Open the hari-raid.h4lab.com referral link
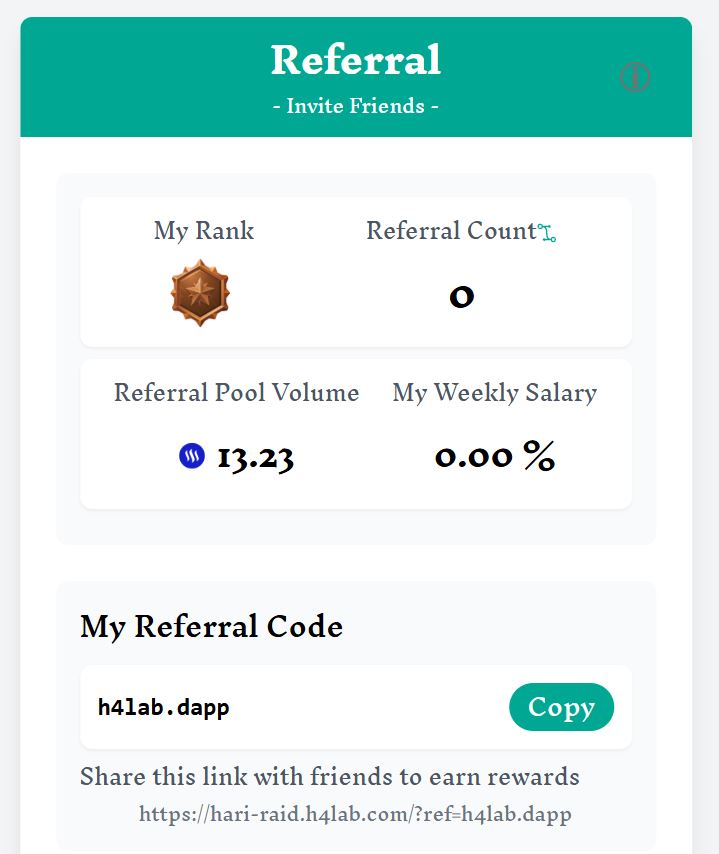This screenshot has height=854, width=719. click(x=355, y=814)
